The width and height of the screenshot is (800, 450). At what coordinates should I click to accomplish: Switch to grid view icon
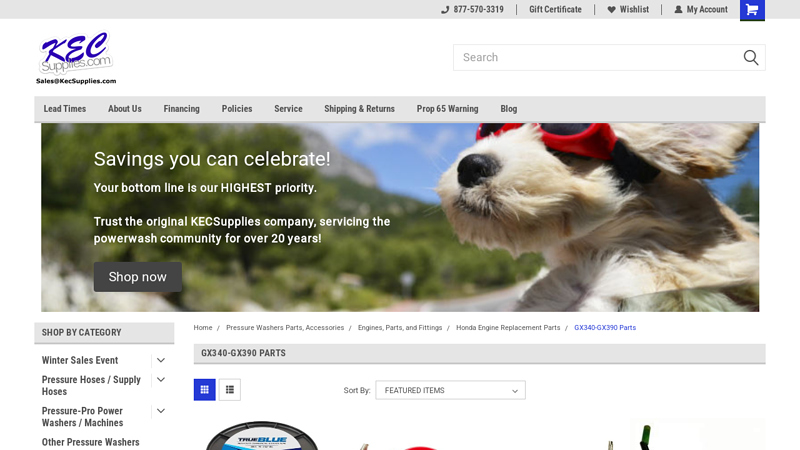(204, 390)
